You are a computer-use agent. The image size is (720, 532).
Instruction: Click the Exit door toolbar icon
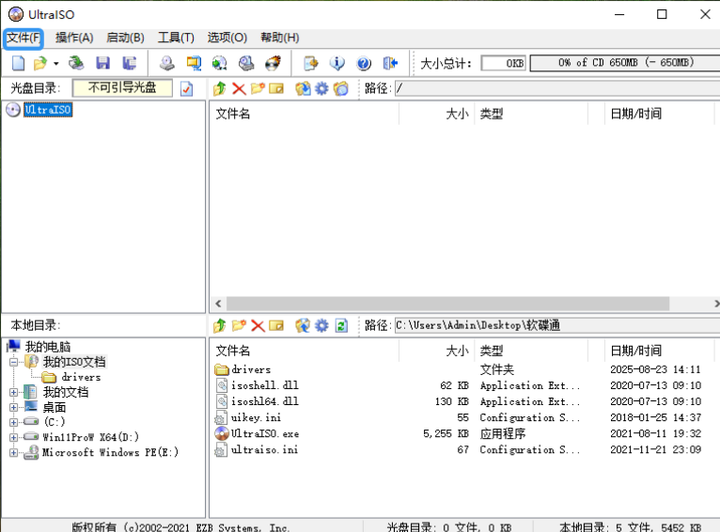[x=390, y=63]
